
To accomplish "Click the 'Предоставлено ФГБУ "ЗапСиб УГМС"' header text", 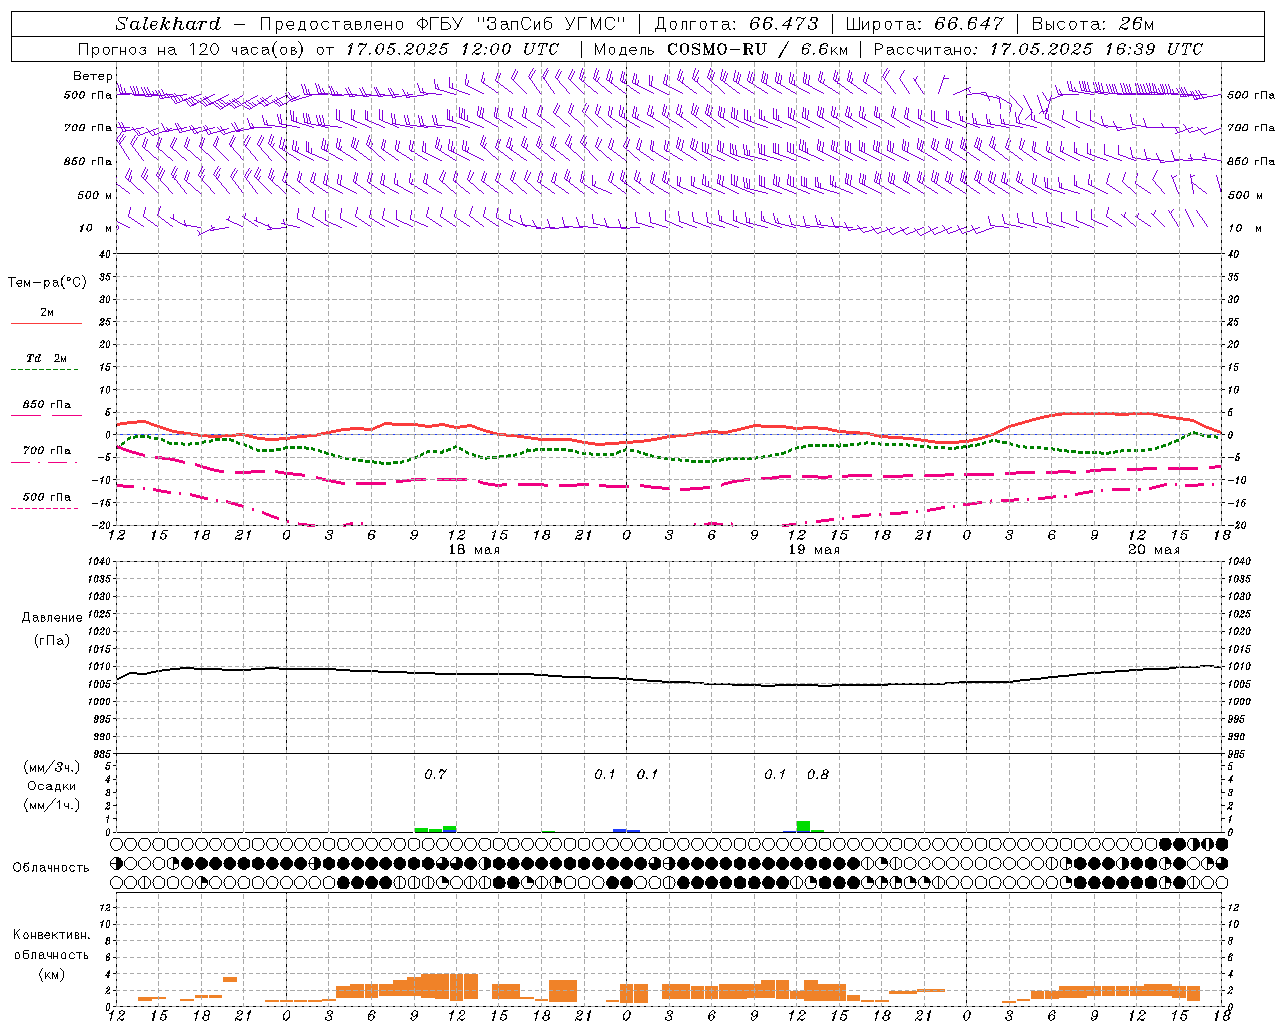I will click(442, 24).
